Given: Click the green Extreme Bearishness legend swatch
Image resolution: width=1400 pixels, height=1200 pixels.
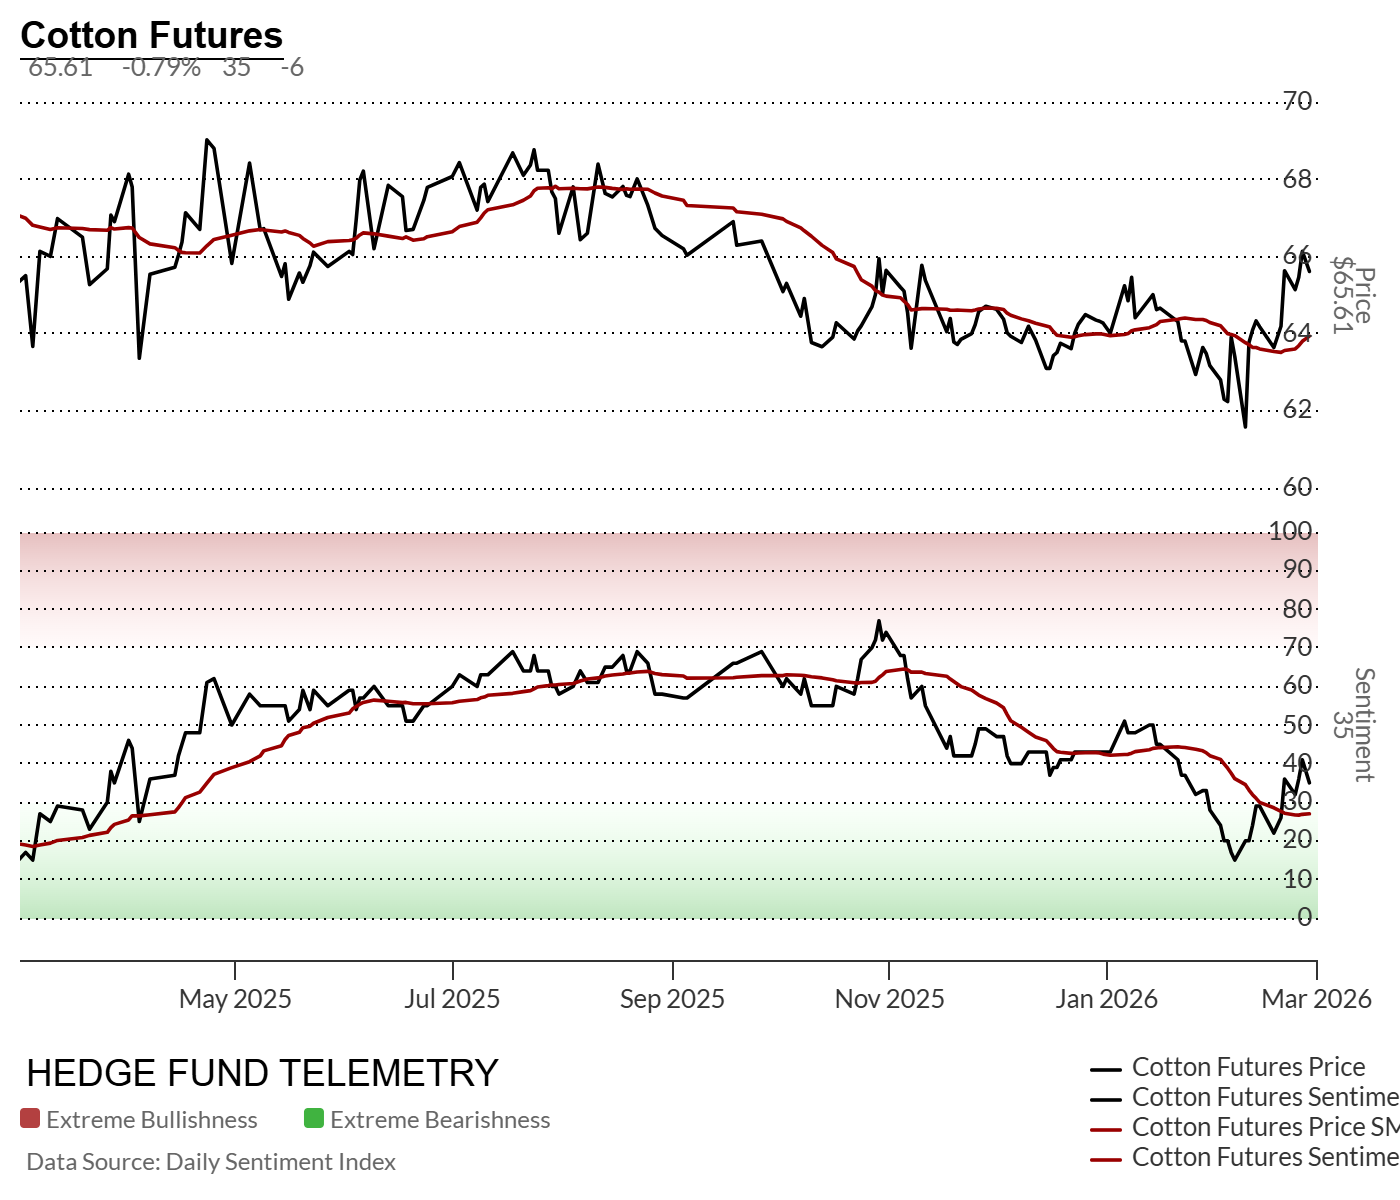Looking at the screenshot, I should 314,1119.
